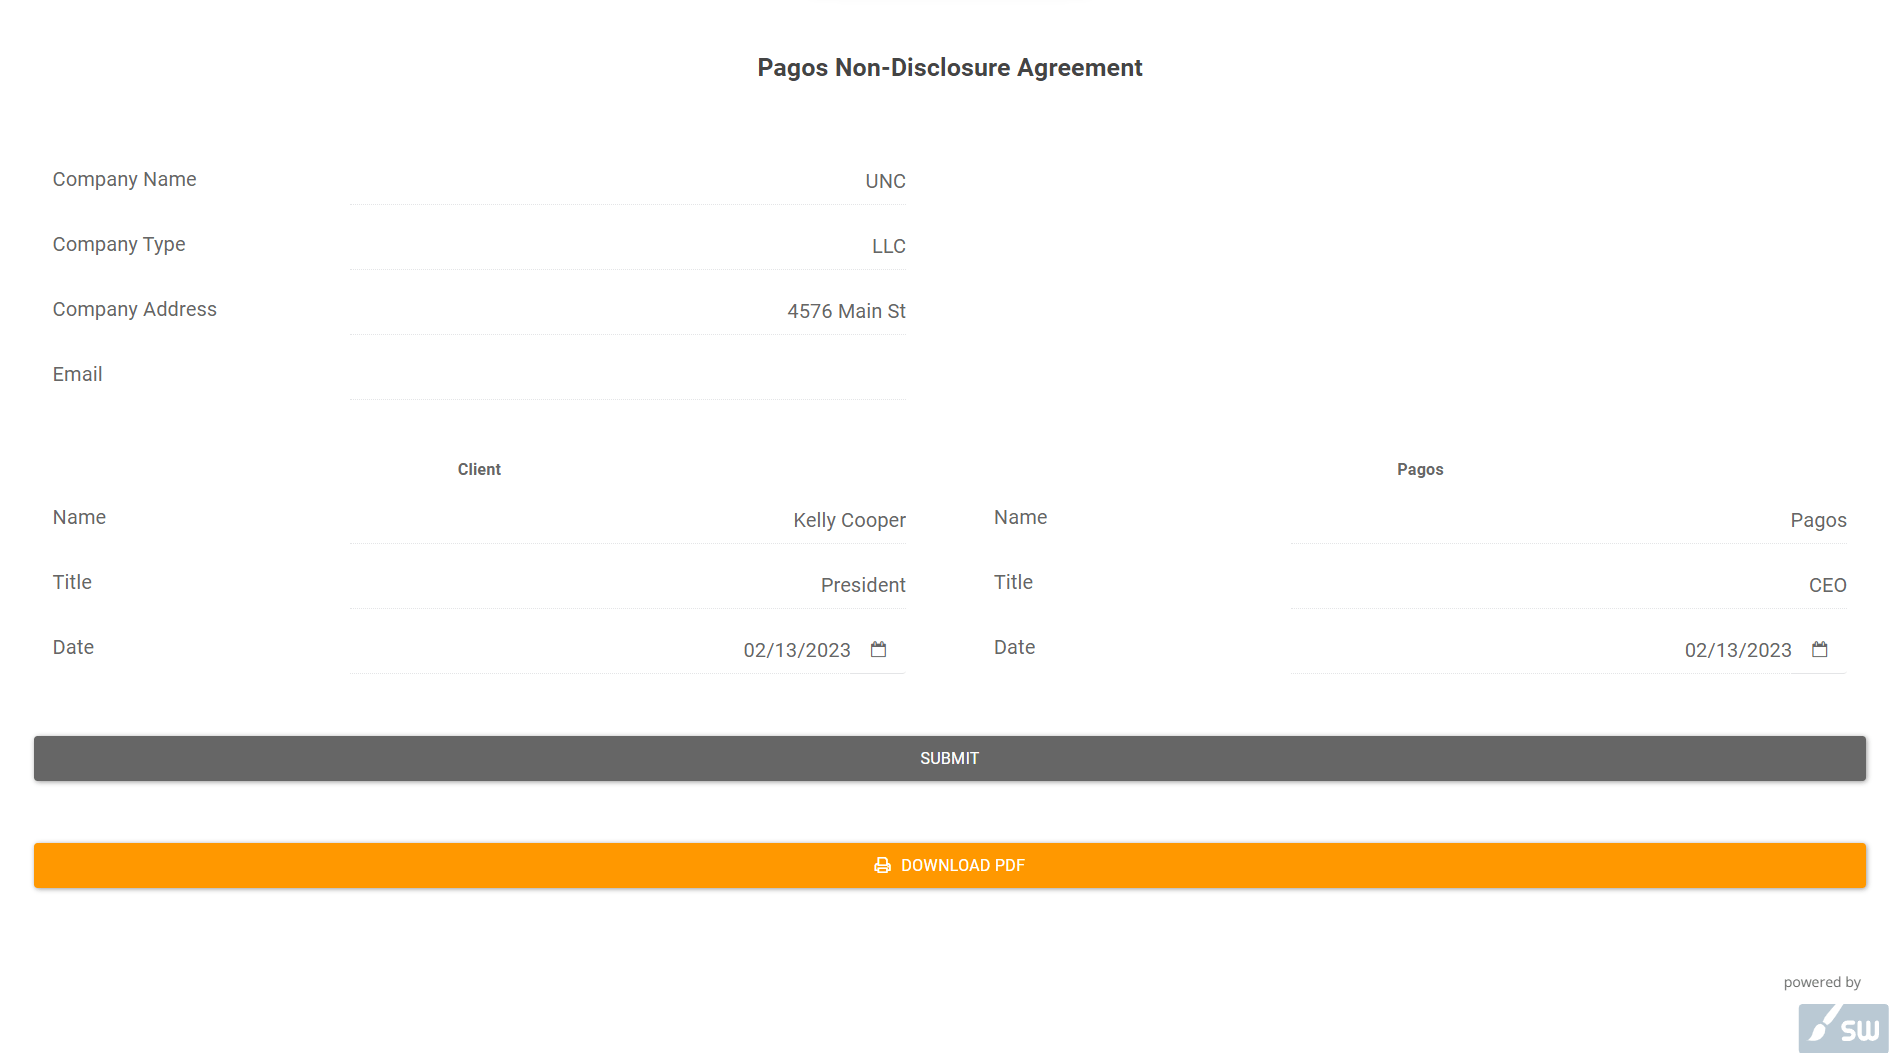Edit the Company Name field showing UNC

coord(627,181)
